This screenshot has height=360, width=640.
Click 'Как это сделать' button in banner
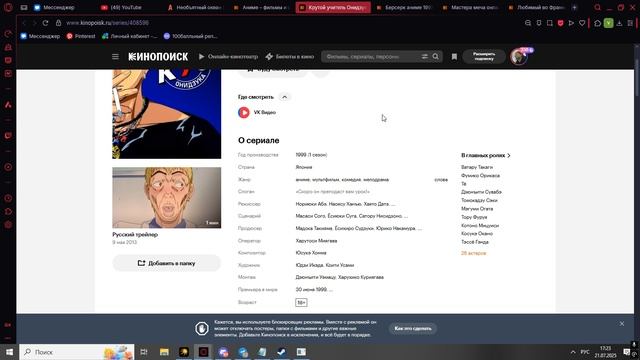[413, 329]
